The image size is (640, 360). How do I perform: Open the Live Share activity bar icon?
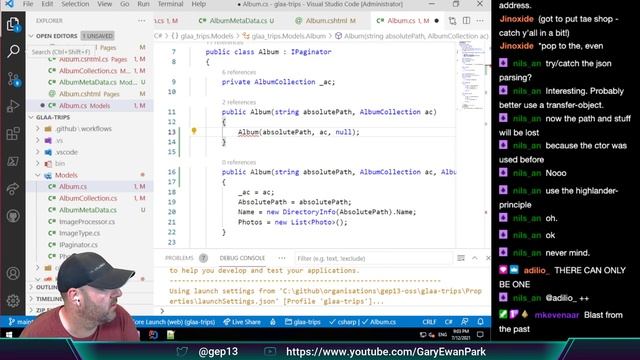click(x=13, y=189)
